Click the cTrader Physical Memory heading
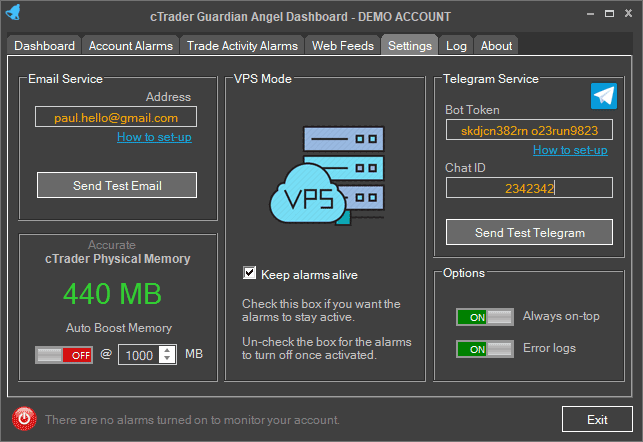 pyautogui.click(x=118, y=259)
